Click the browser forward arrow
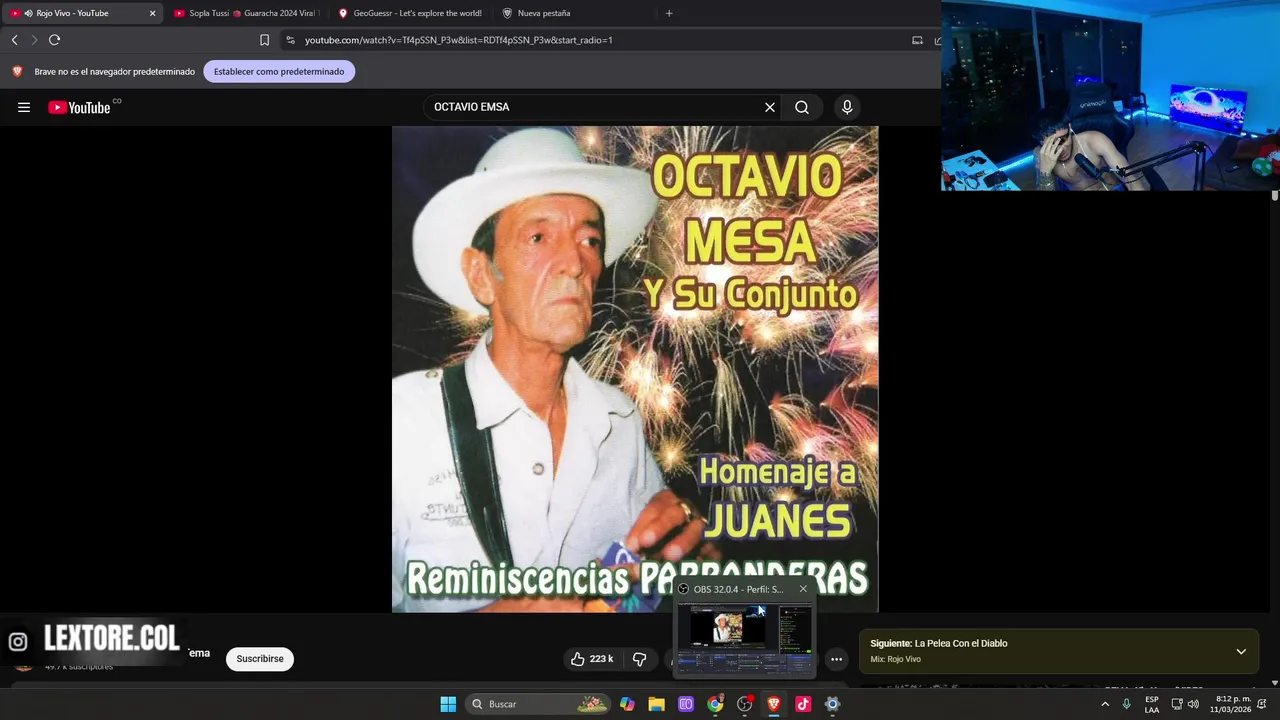 click(34, 40)
